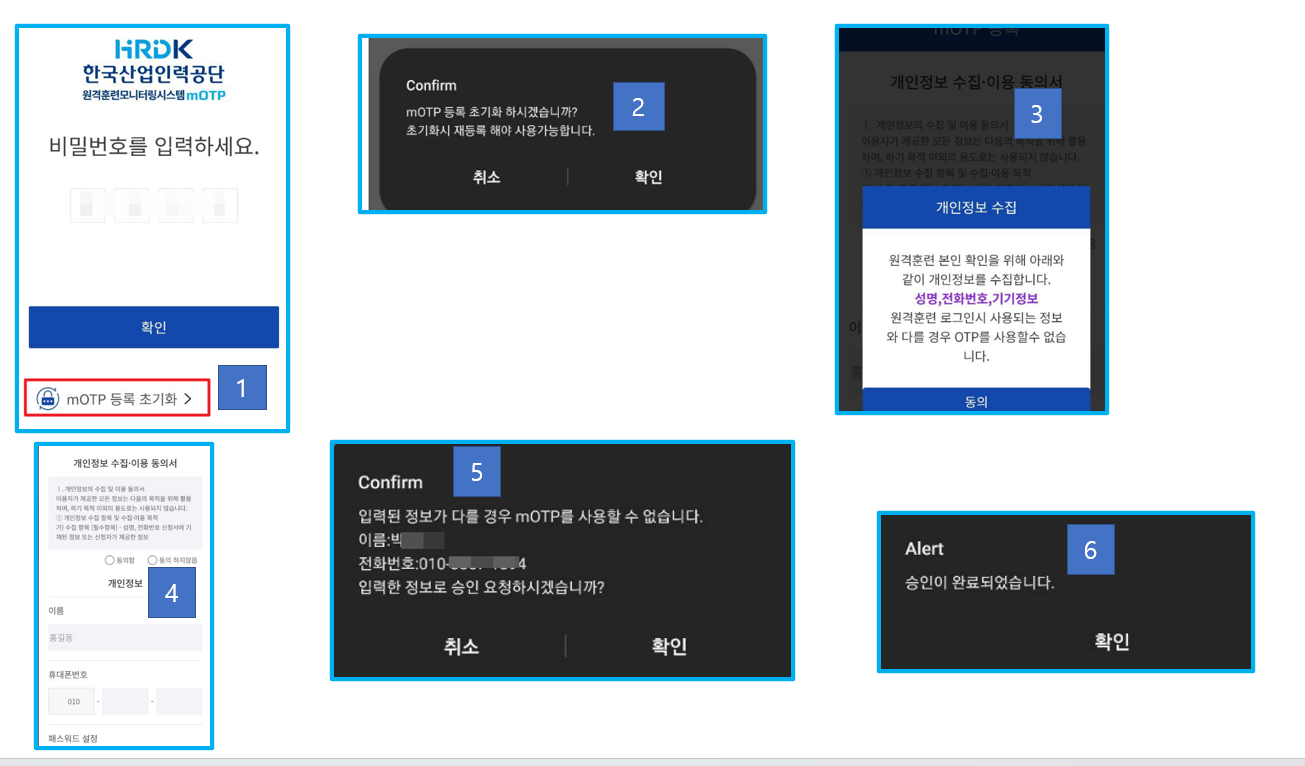Click the blue number 1 marker
1305x766 pixels.
pyautogui.click(x=243, y=388)
